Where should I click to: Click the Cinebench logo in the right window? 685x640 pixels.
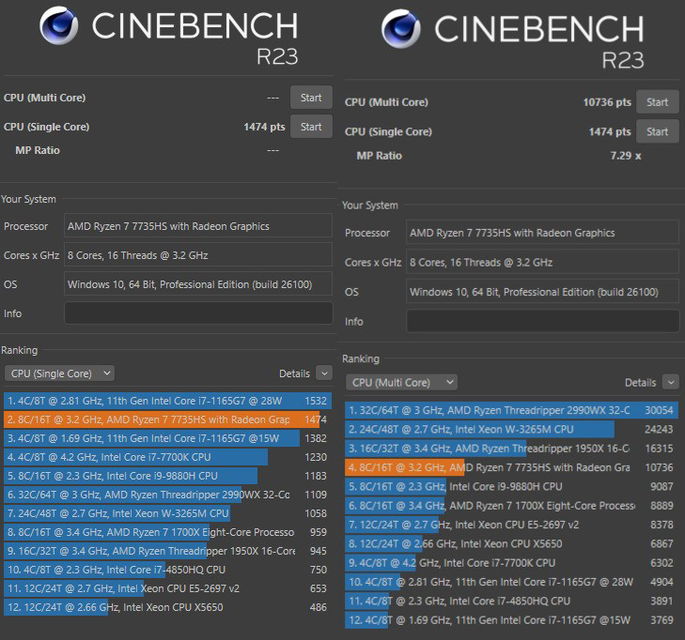click(x=400, y=30)
